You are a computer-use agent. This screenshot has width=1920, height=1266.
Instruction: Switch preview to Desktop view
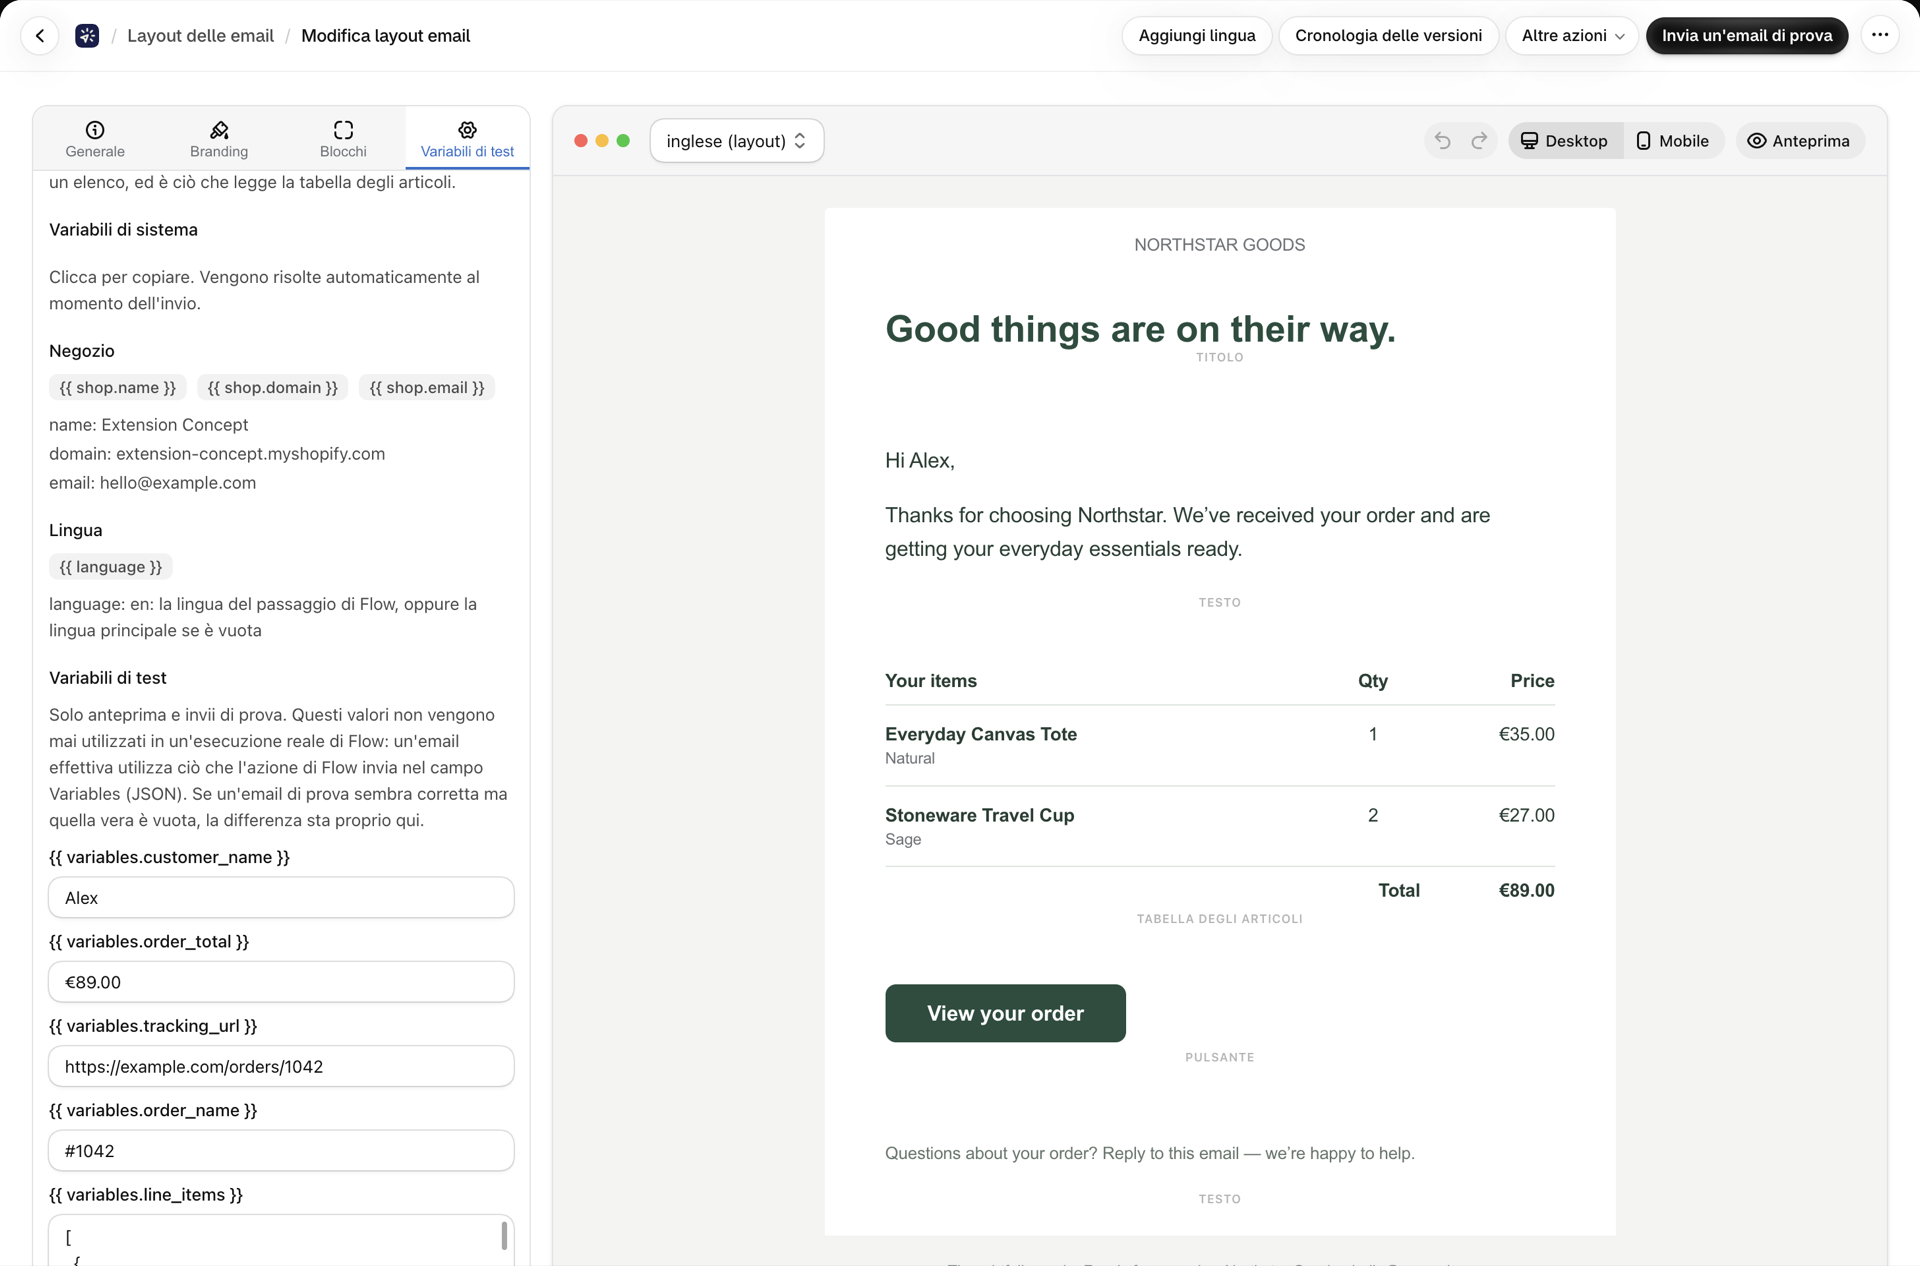pyautogui.click(x=1565, y=141)
